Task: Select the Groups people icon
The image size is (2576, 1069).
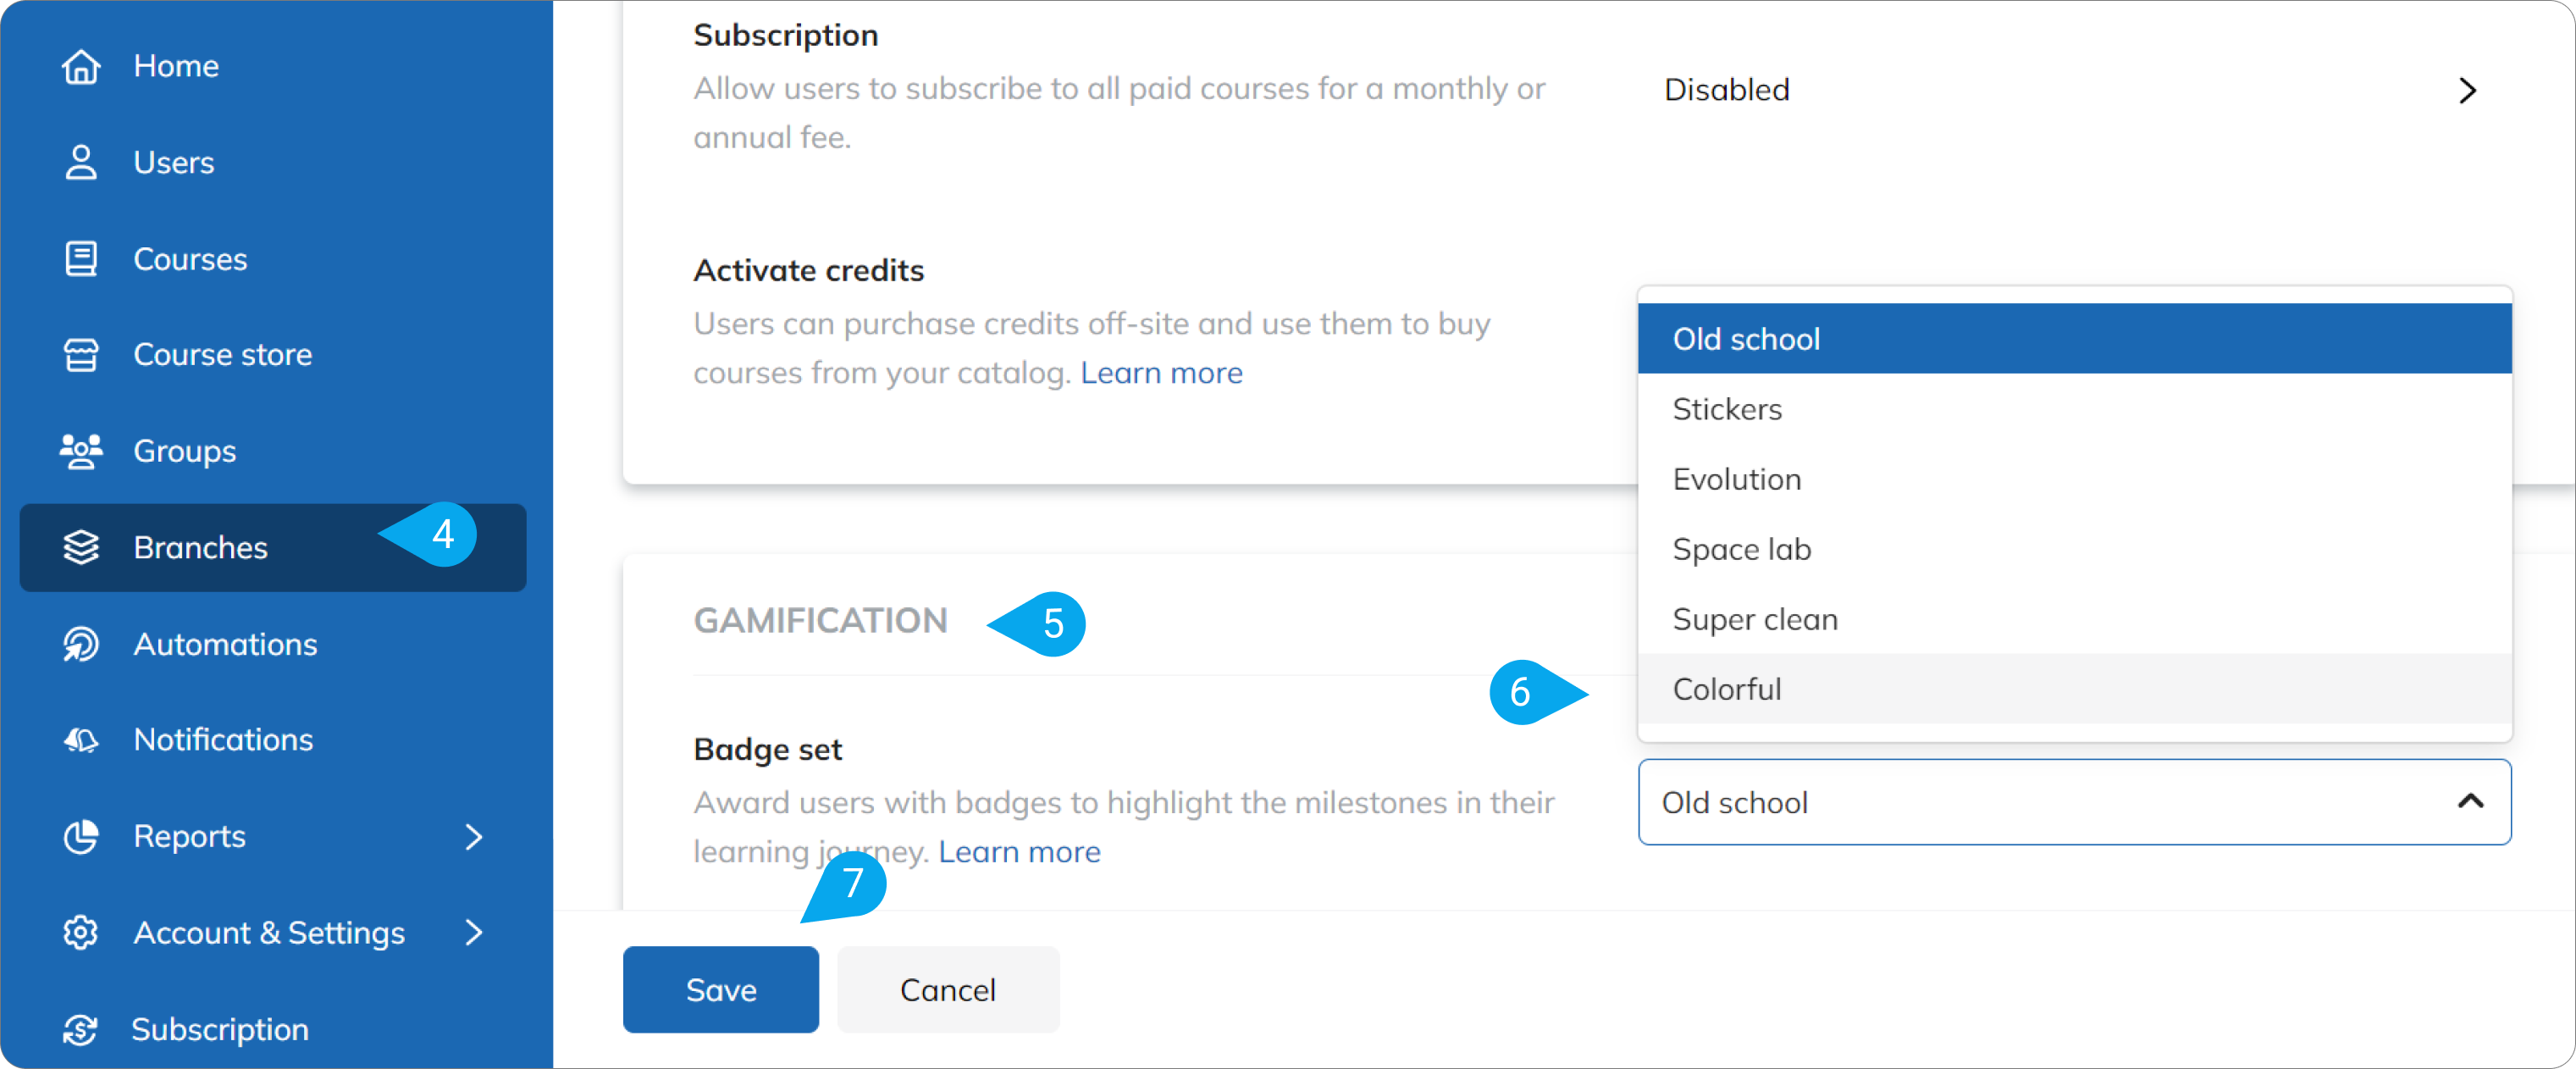Action: [81, 451]
